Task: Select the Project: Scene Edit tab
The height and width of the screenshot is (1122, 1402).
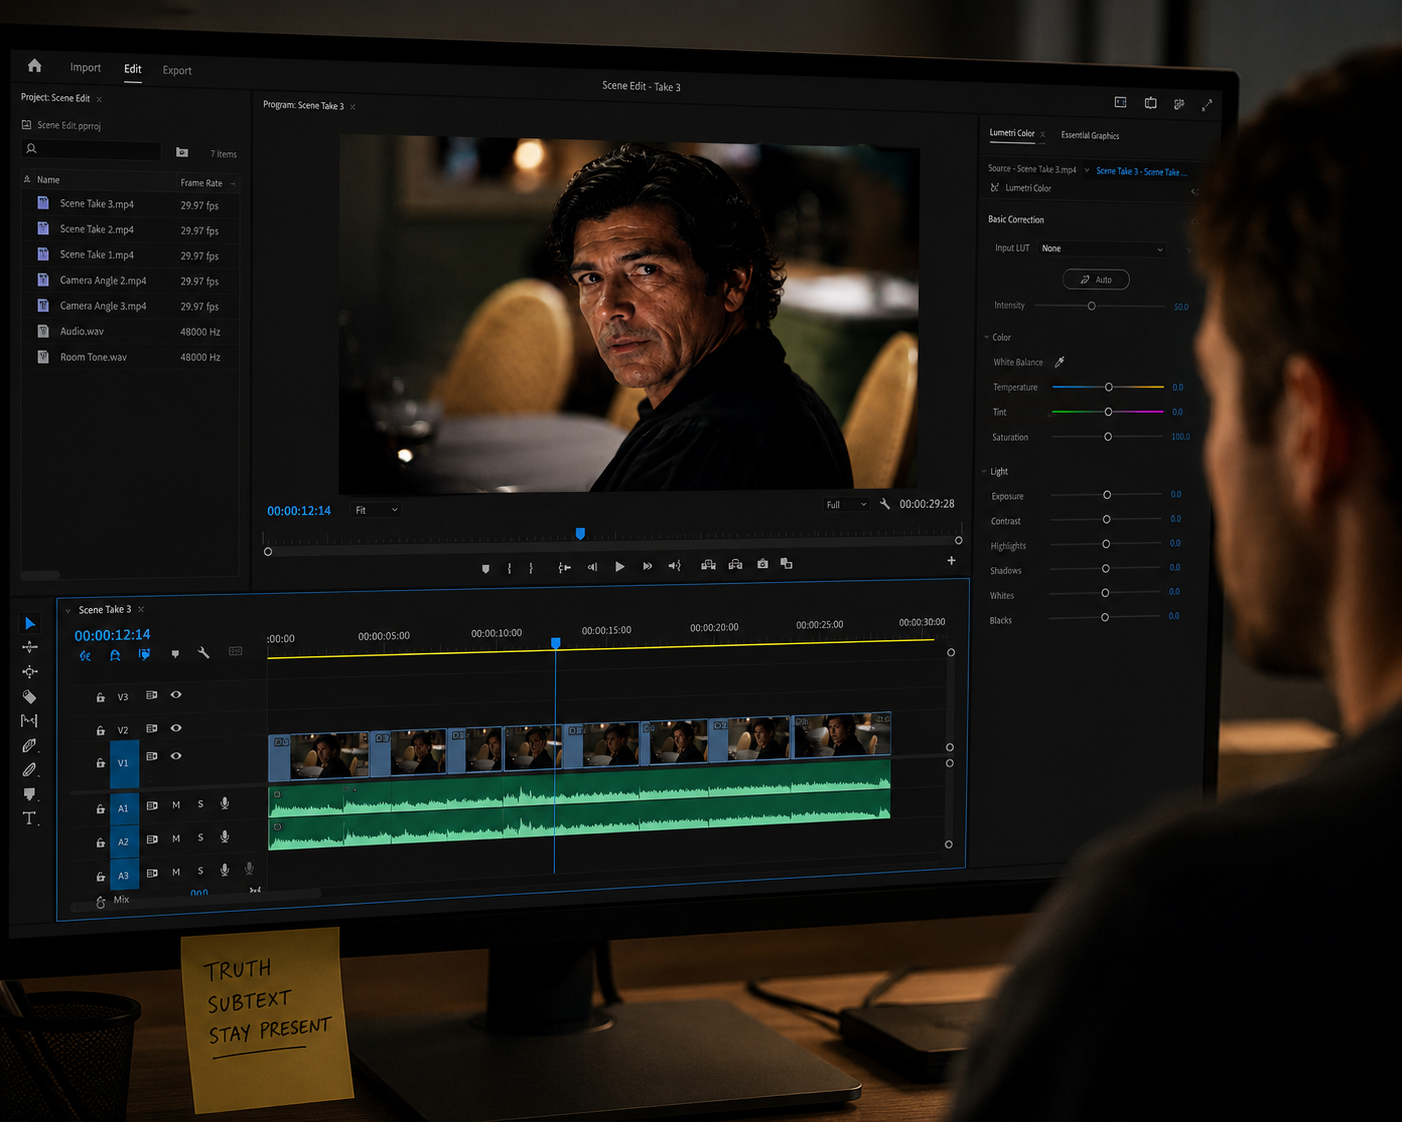Action: coord(55,98)
